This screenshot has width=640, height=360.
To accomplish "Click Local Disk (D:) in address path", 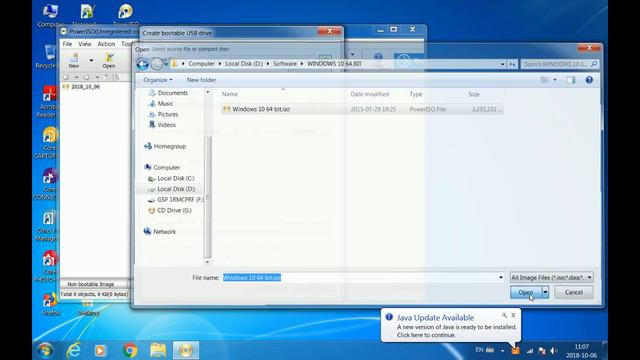I will tap(244, 64).
